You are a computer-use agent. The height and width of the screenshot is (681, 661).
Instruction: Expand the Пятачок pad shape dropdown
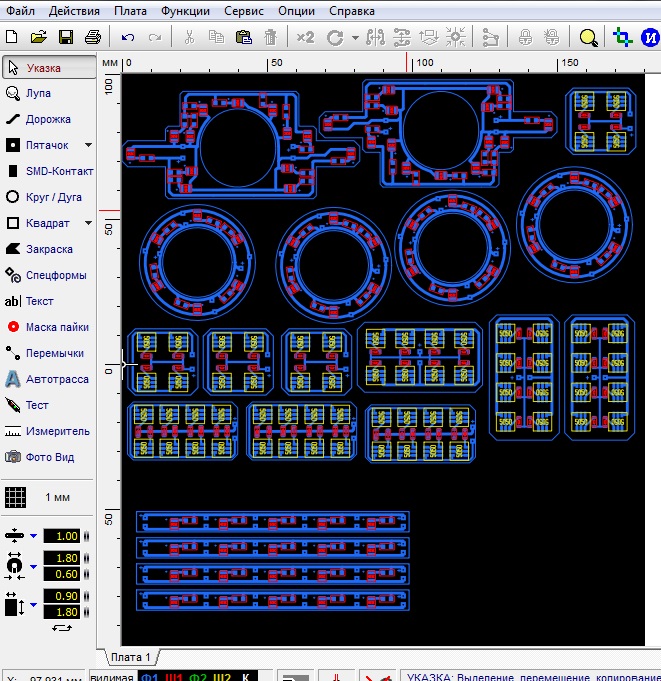click(88, 145)
